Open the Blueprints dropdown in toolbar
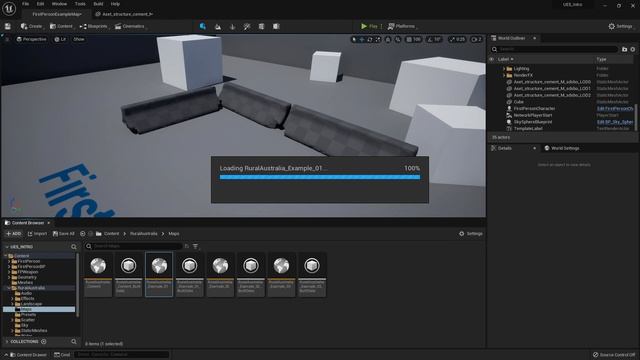The height and width of the screenshot is (360, 640). coord(94,26)
